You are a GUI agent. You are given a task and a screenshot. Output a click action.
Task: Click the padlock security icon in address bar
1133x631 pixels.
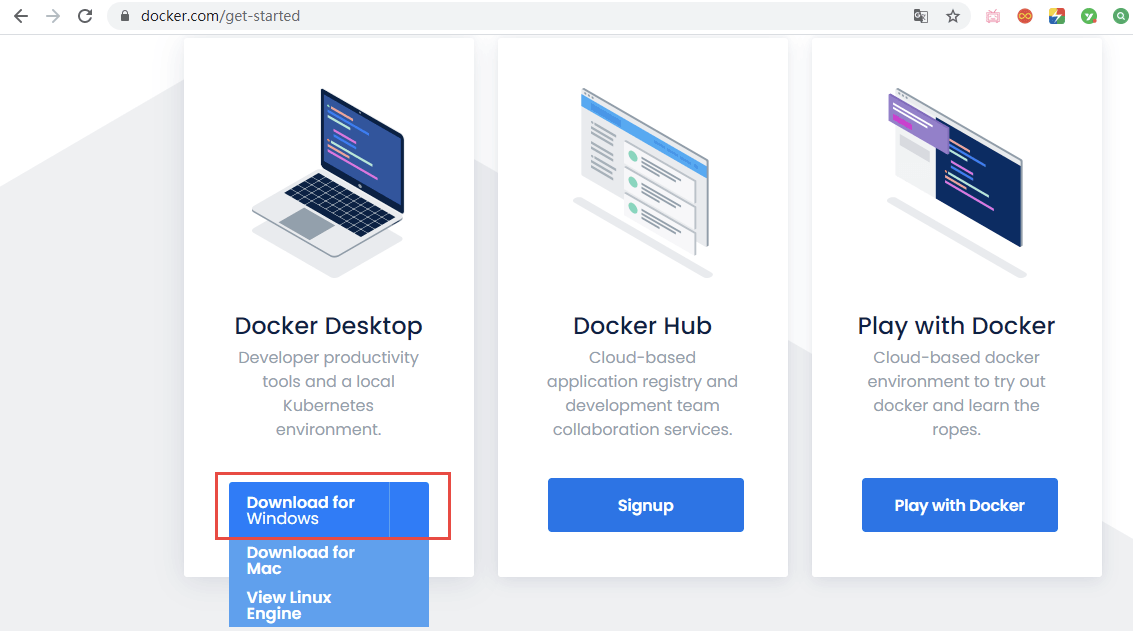(x=123, y=16)
